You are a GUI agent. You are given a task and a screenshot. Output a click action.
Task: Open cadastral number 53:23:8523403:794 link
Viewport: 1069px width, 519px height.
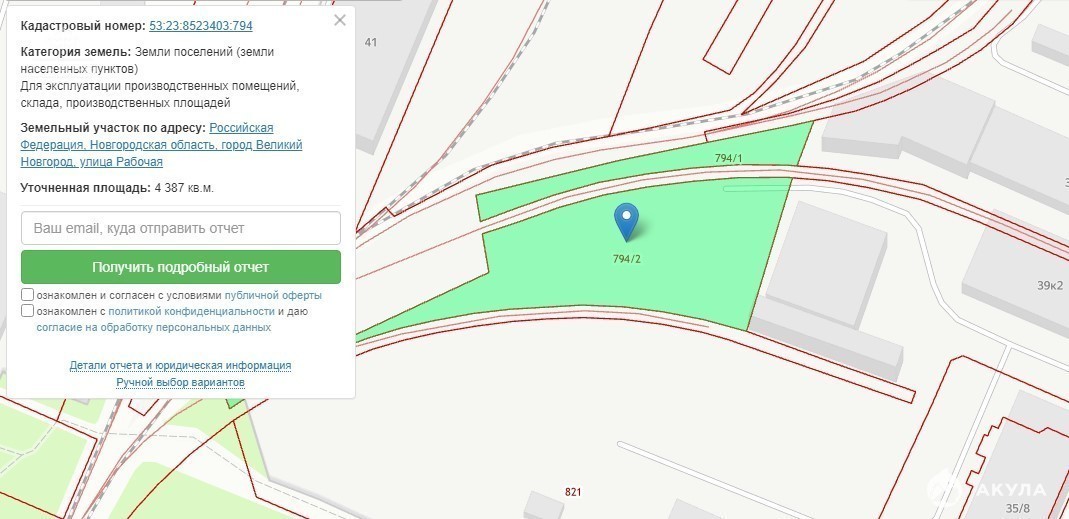click(x=200, y=26)
